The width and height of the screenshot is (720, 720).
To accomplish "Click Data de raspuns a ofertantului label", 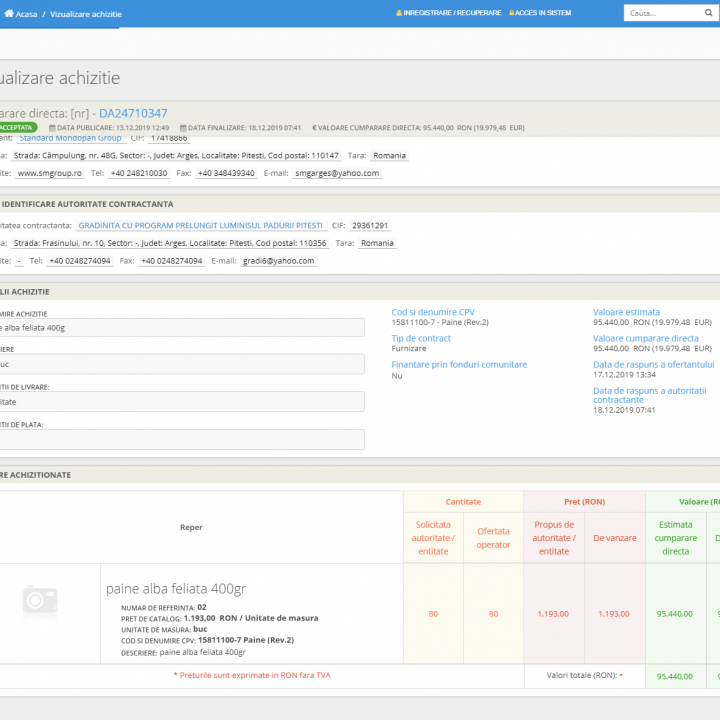I will click(654, 365).
